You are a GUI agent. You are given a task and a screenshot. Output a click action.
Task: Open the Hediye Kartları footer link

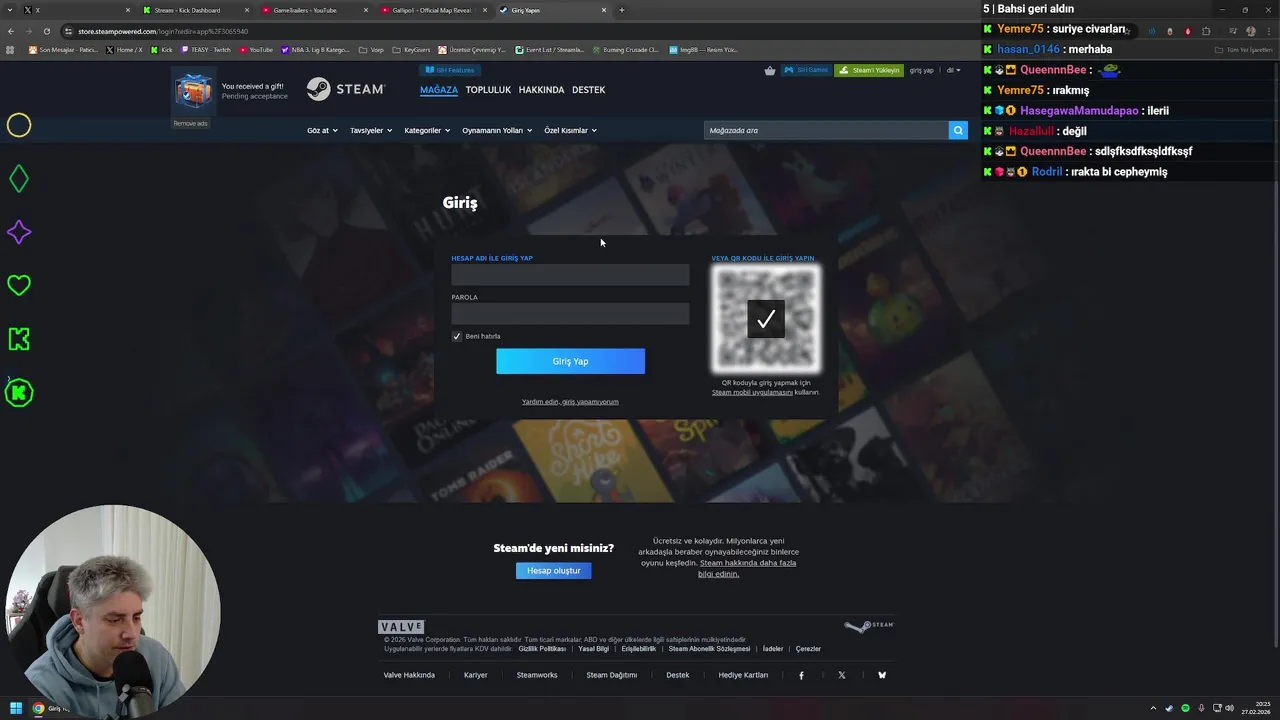pos(743,675)
